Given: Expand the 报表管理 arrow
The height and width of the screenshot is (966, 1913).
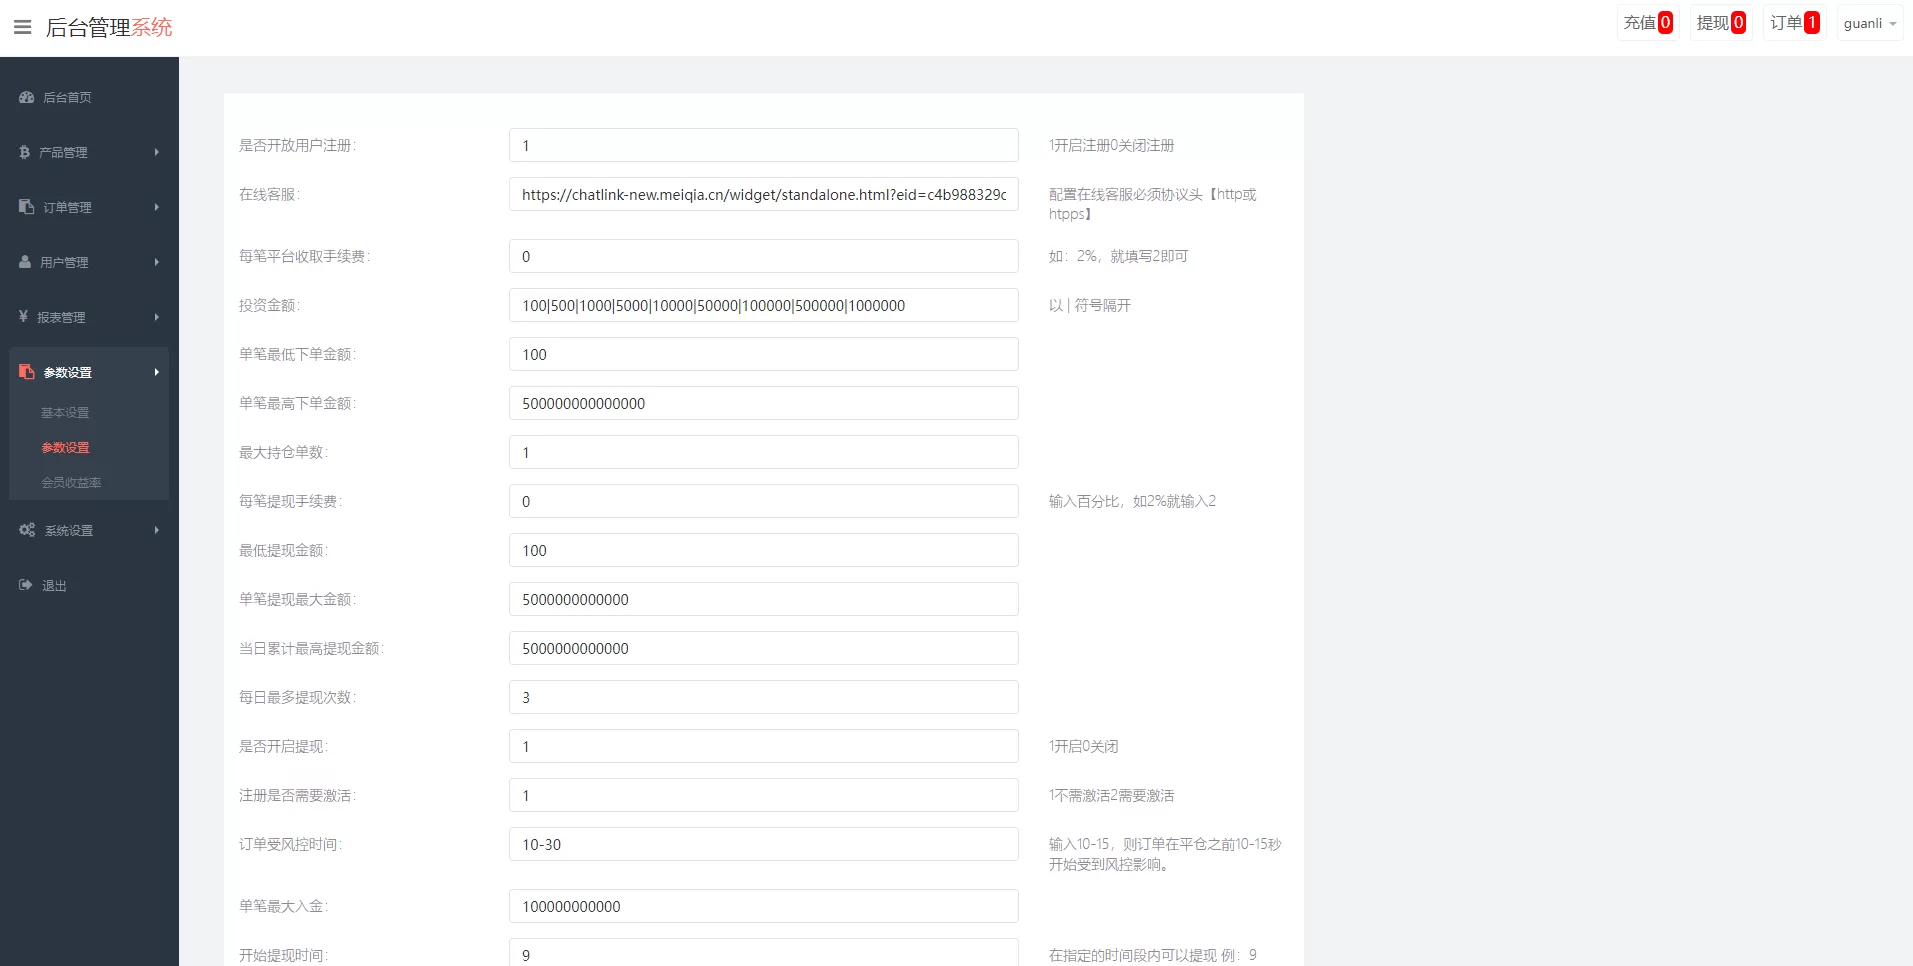Looking at the screenshot, I should pyautogui.click(x=157, y=317).
